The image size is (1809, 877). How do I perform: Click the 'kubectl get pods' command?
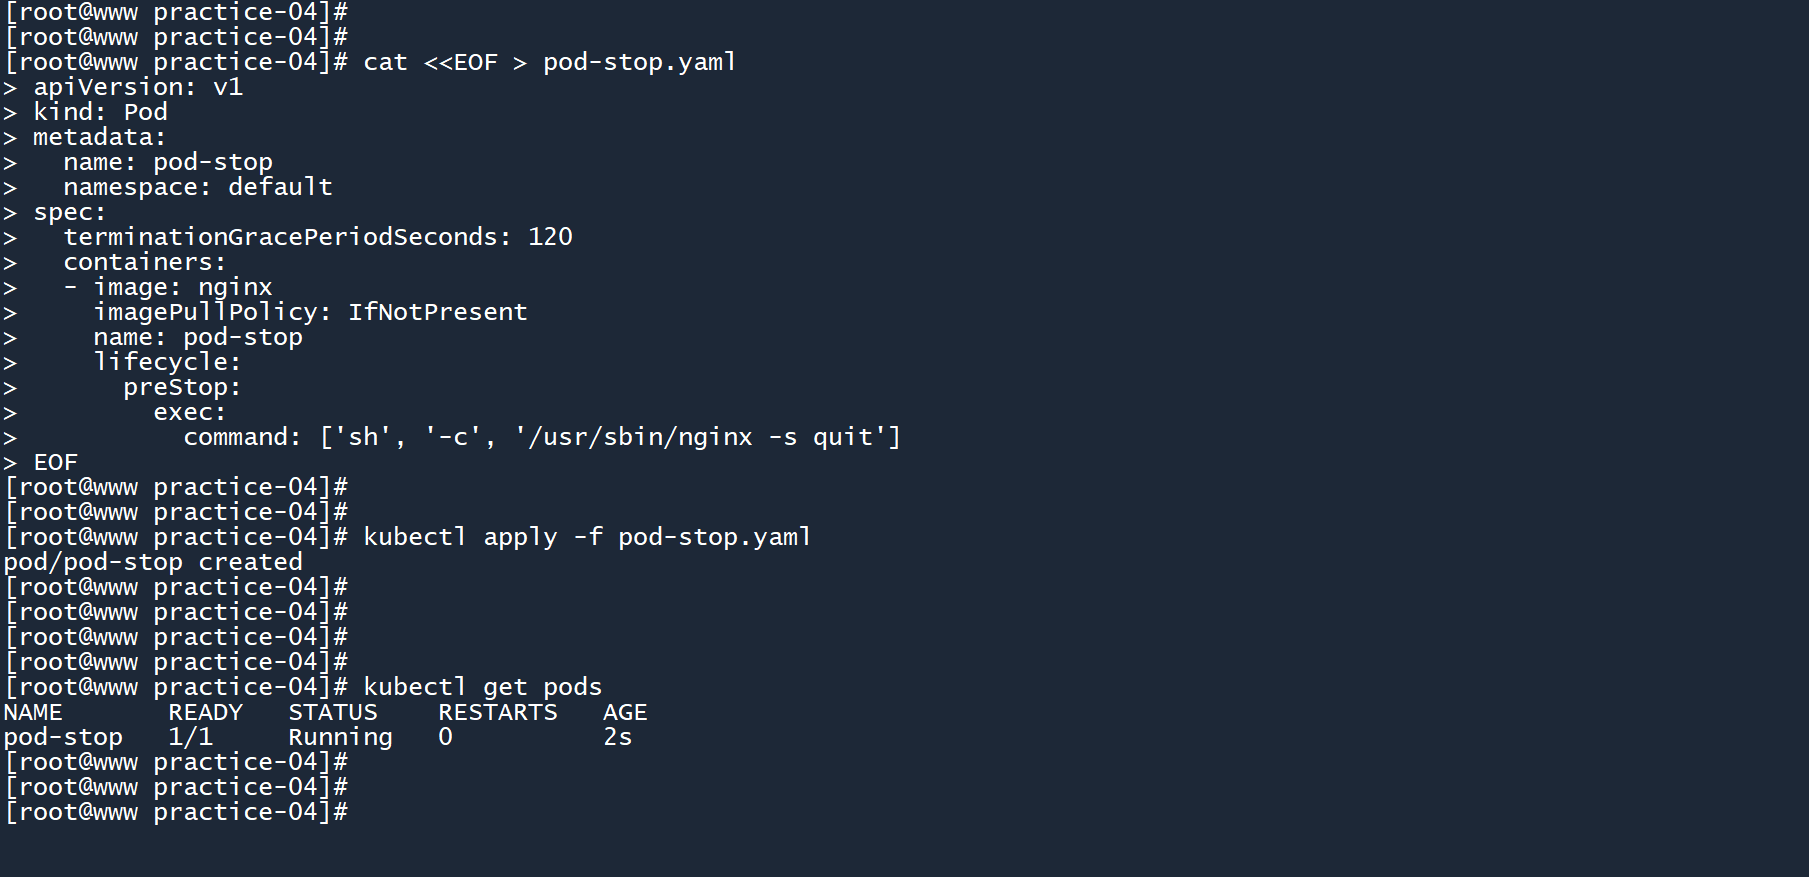(x=482, y=687)
